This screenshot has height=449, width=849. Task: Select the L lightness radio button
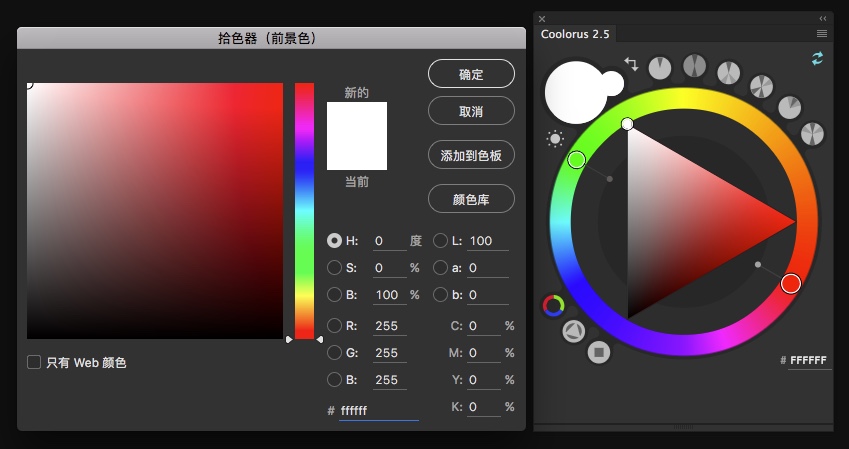tap(441, 241)
